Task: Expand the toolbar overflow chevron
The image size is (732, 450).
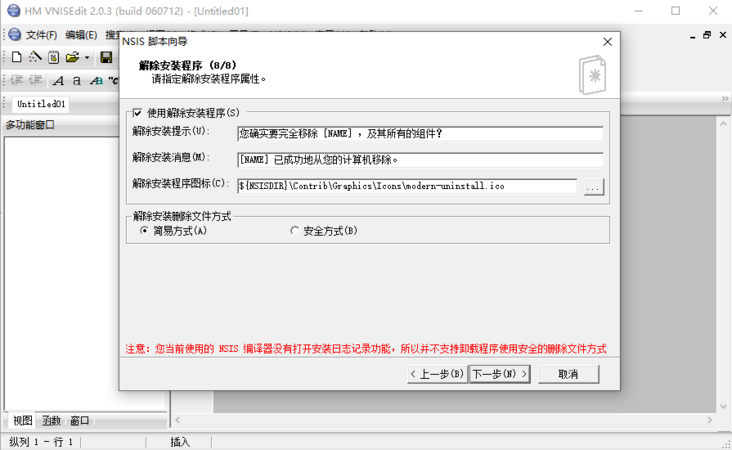Action: tap(725, 98)
